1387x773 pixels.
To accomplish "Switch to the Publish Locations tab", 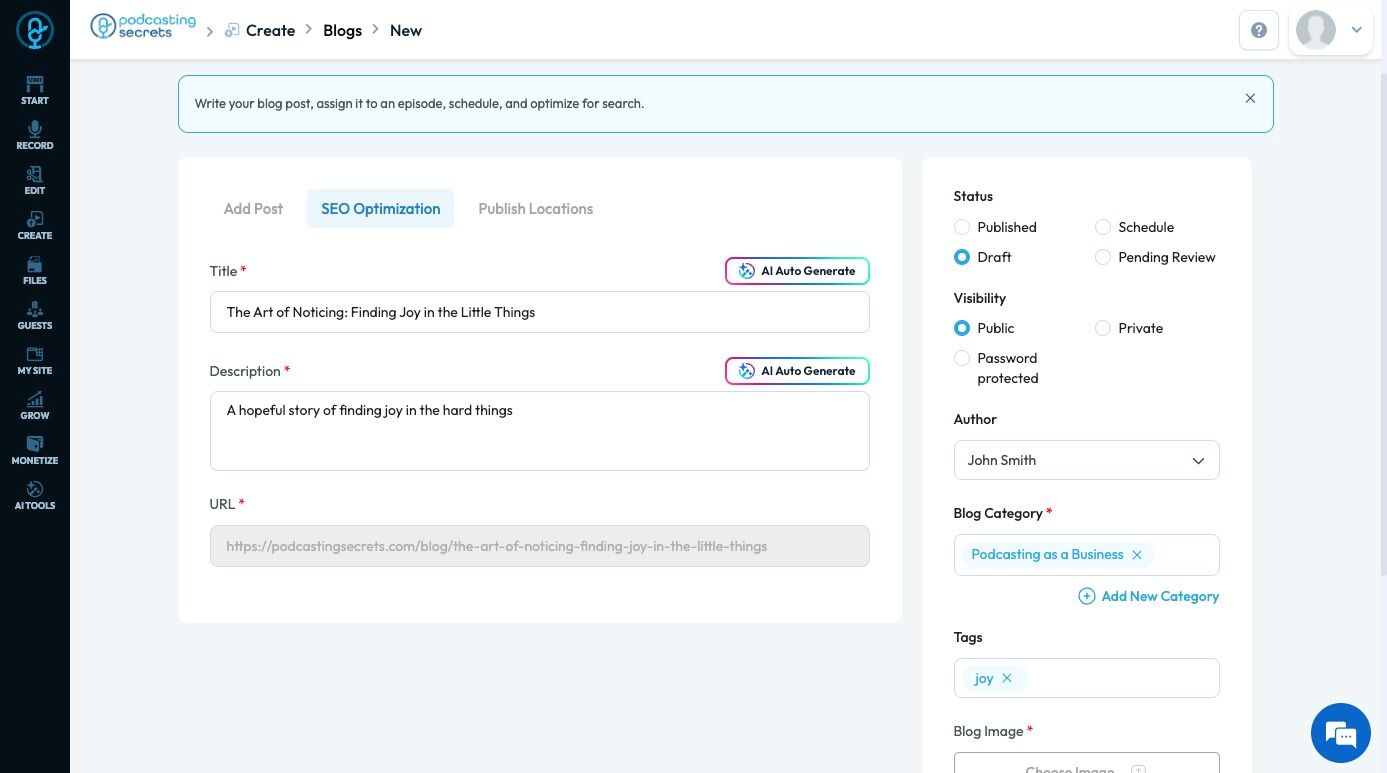I will (x=535, y=208).
